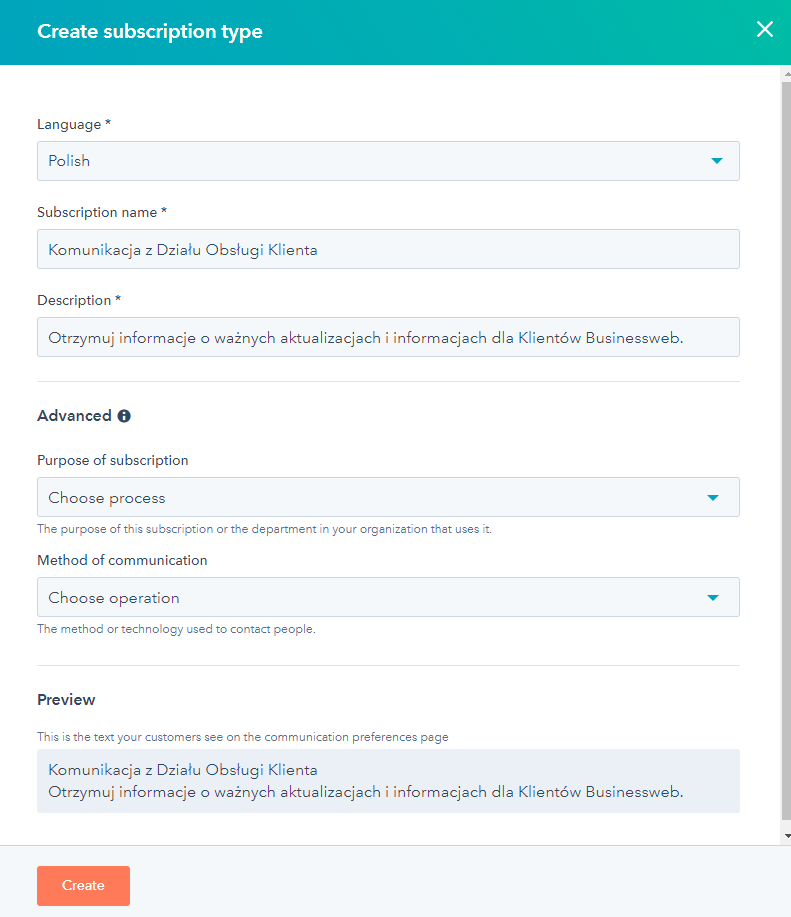The width and height of the screenshot is (791, 917).
Task: Click the Create button
Action: coord(84,885)
